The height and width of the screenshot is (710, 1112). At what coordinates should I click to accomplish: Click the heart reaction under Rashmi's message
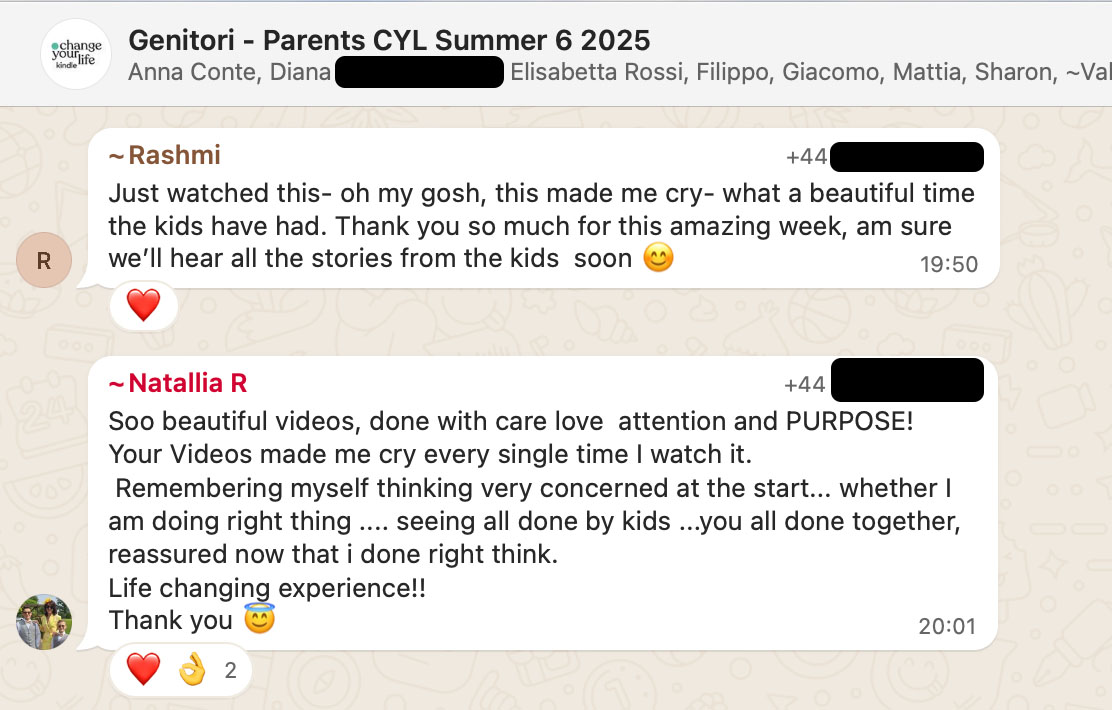(x=143, y=306)
